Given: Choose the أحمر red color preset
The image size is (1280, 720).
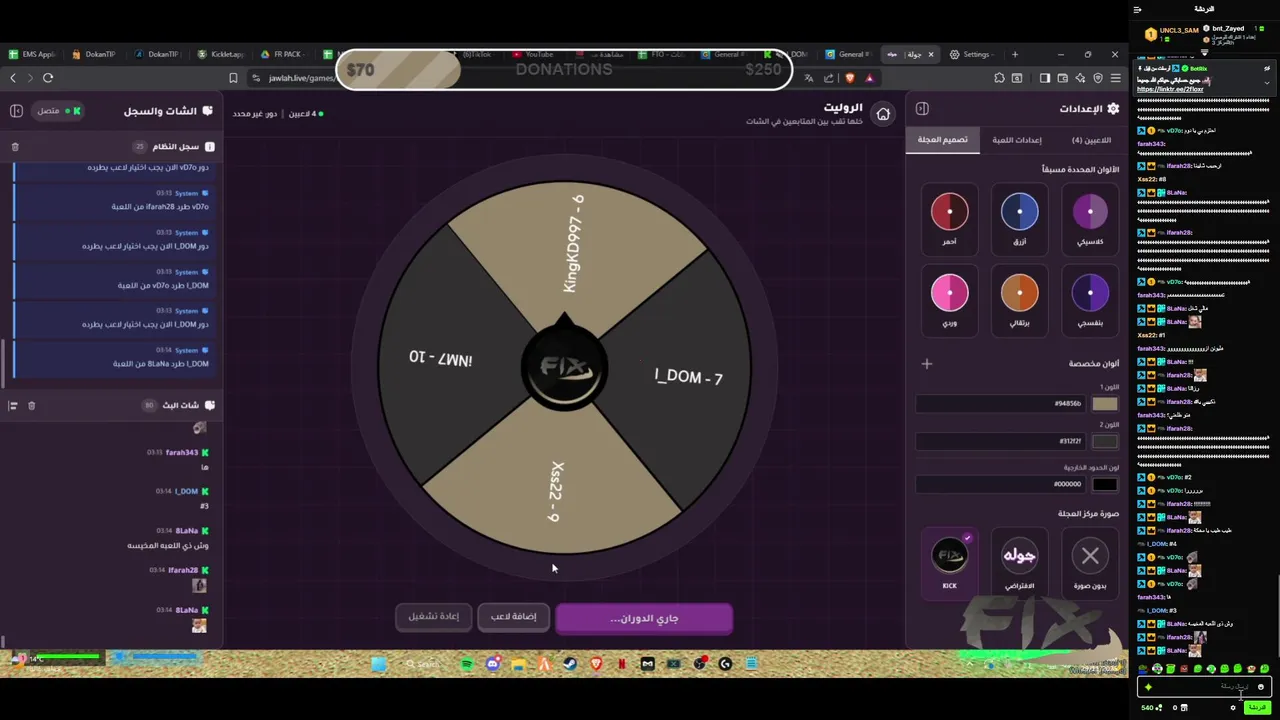Looking at the screenshot, I should pyautogui.click(x=949, y=218).
